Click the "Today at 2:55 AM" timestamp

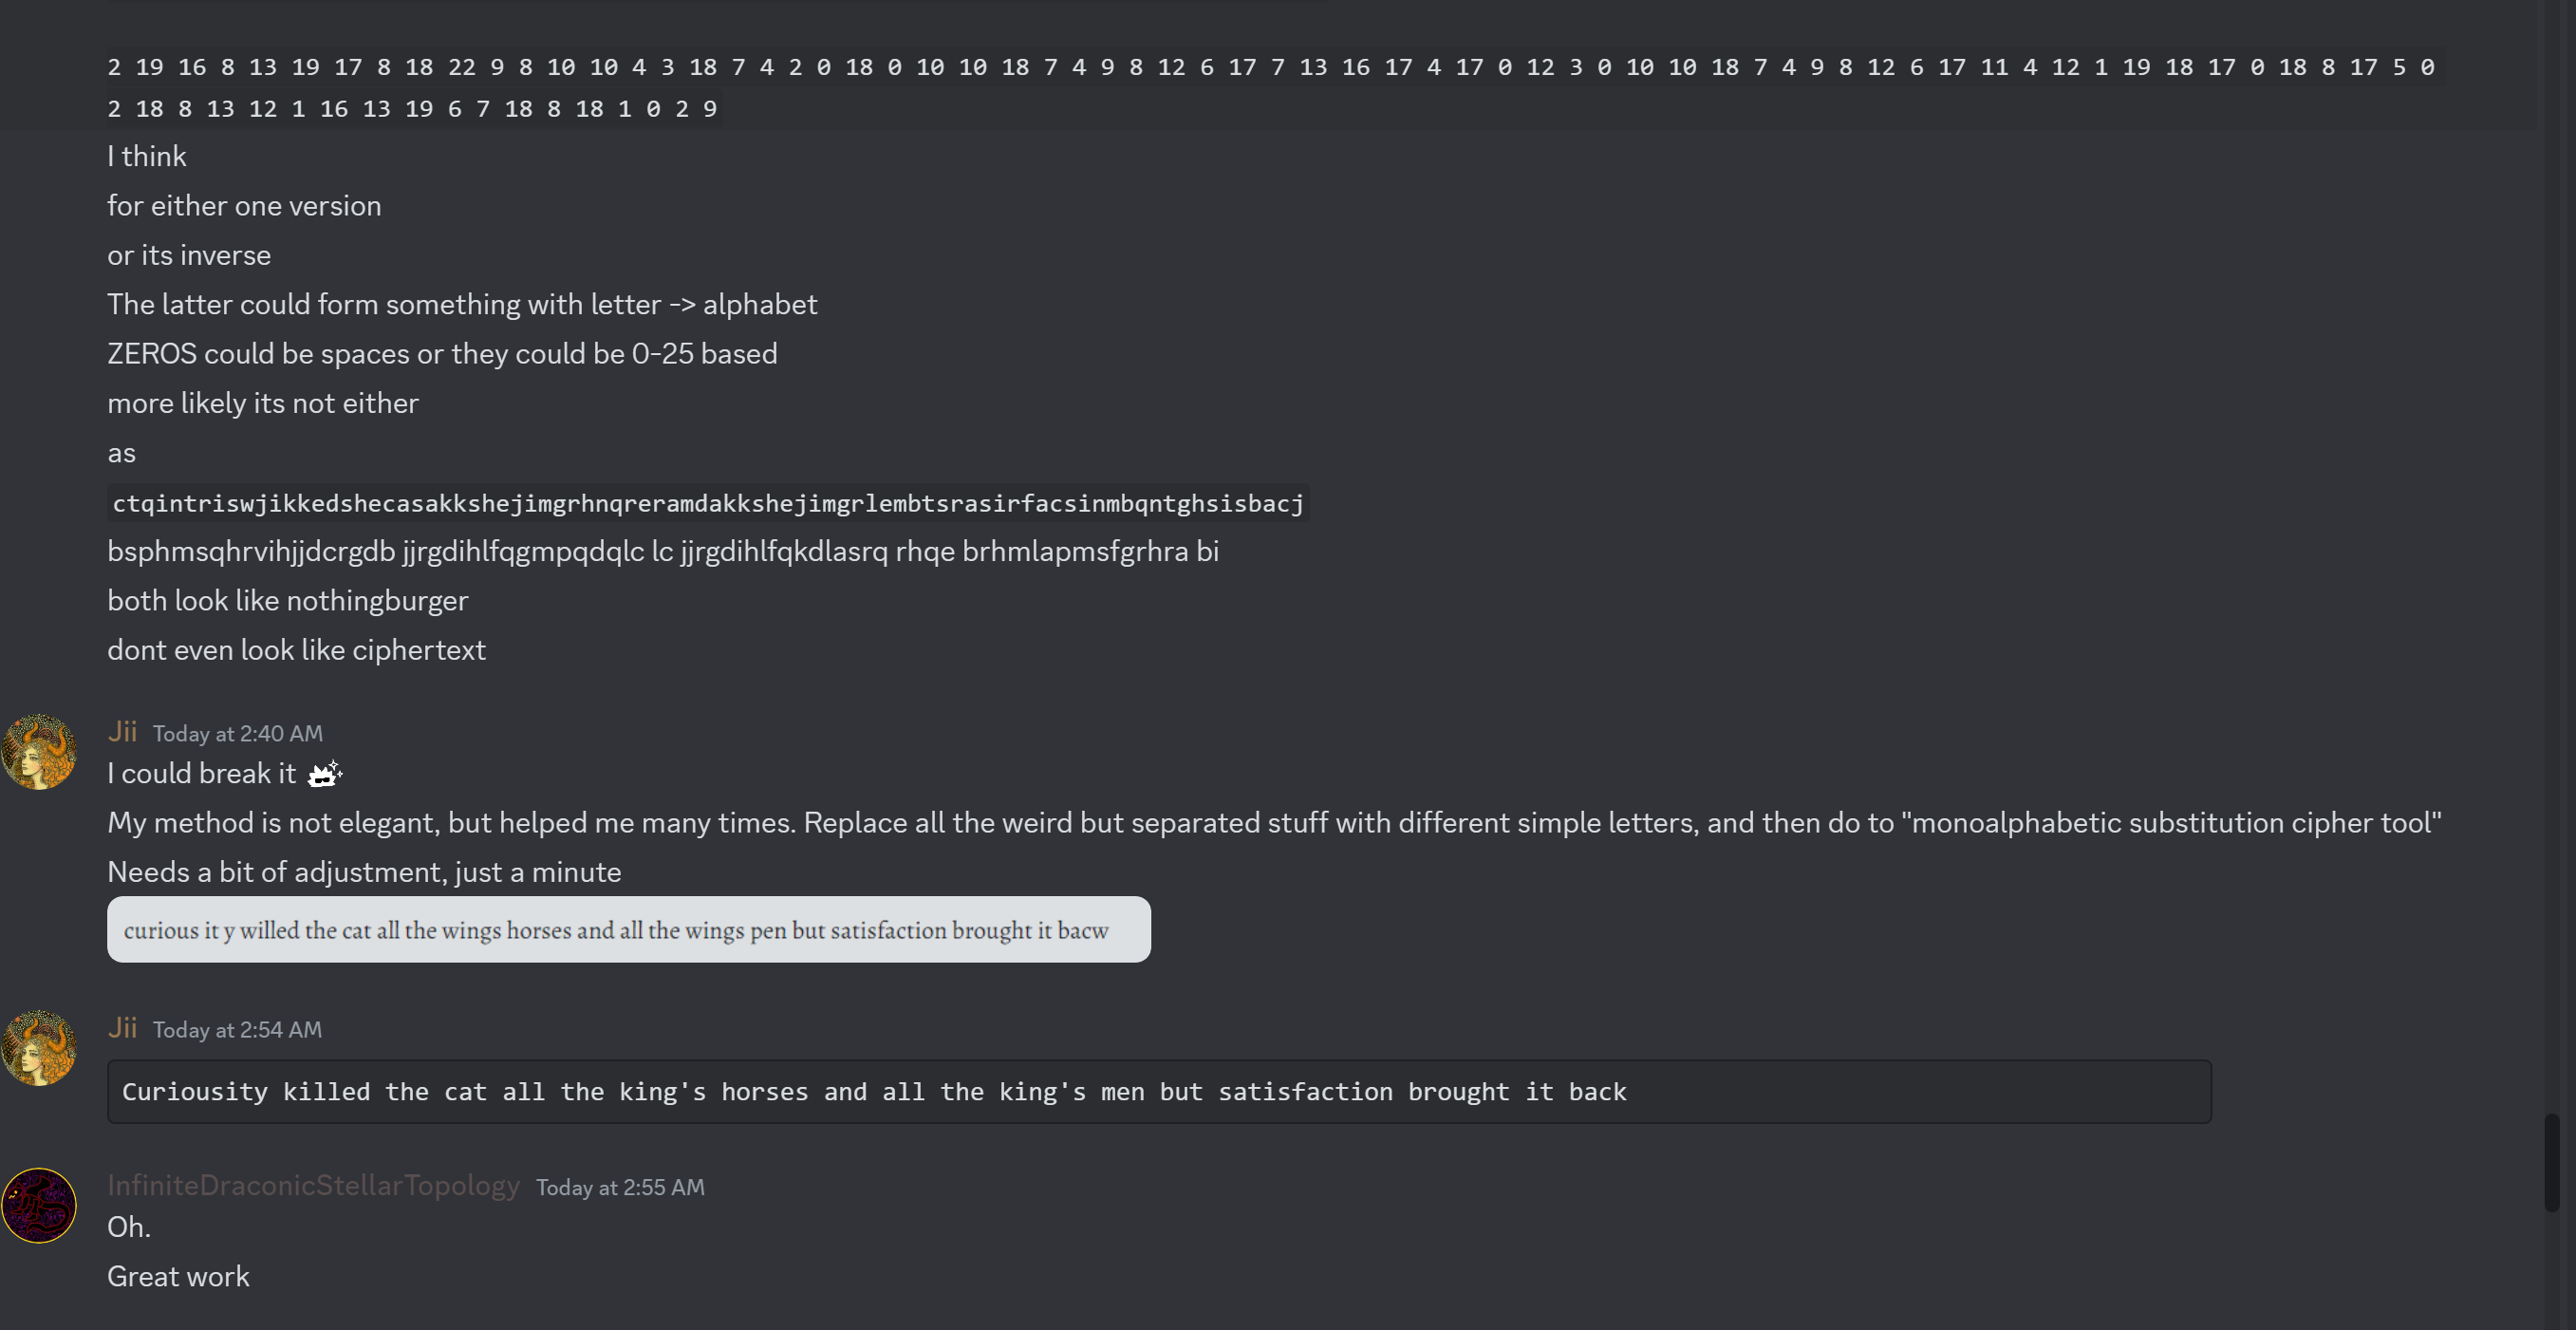point(620,1188)
